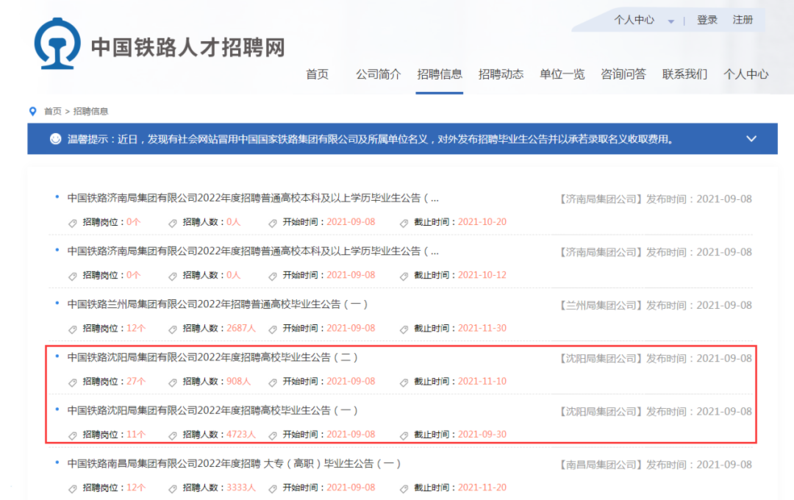This screenshot has height=500, width=794.
Task: Click tag icon beside 截止时间 2021-09-30
Action: [404, 436]
